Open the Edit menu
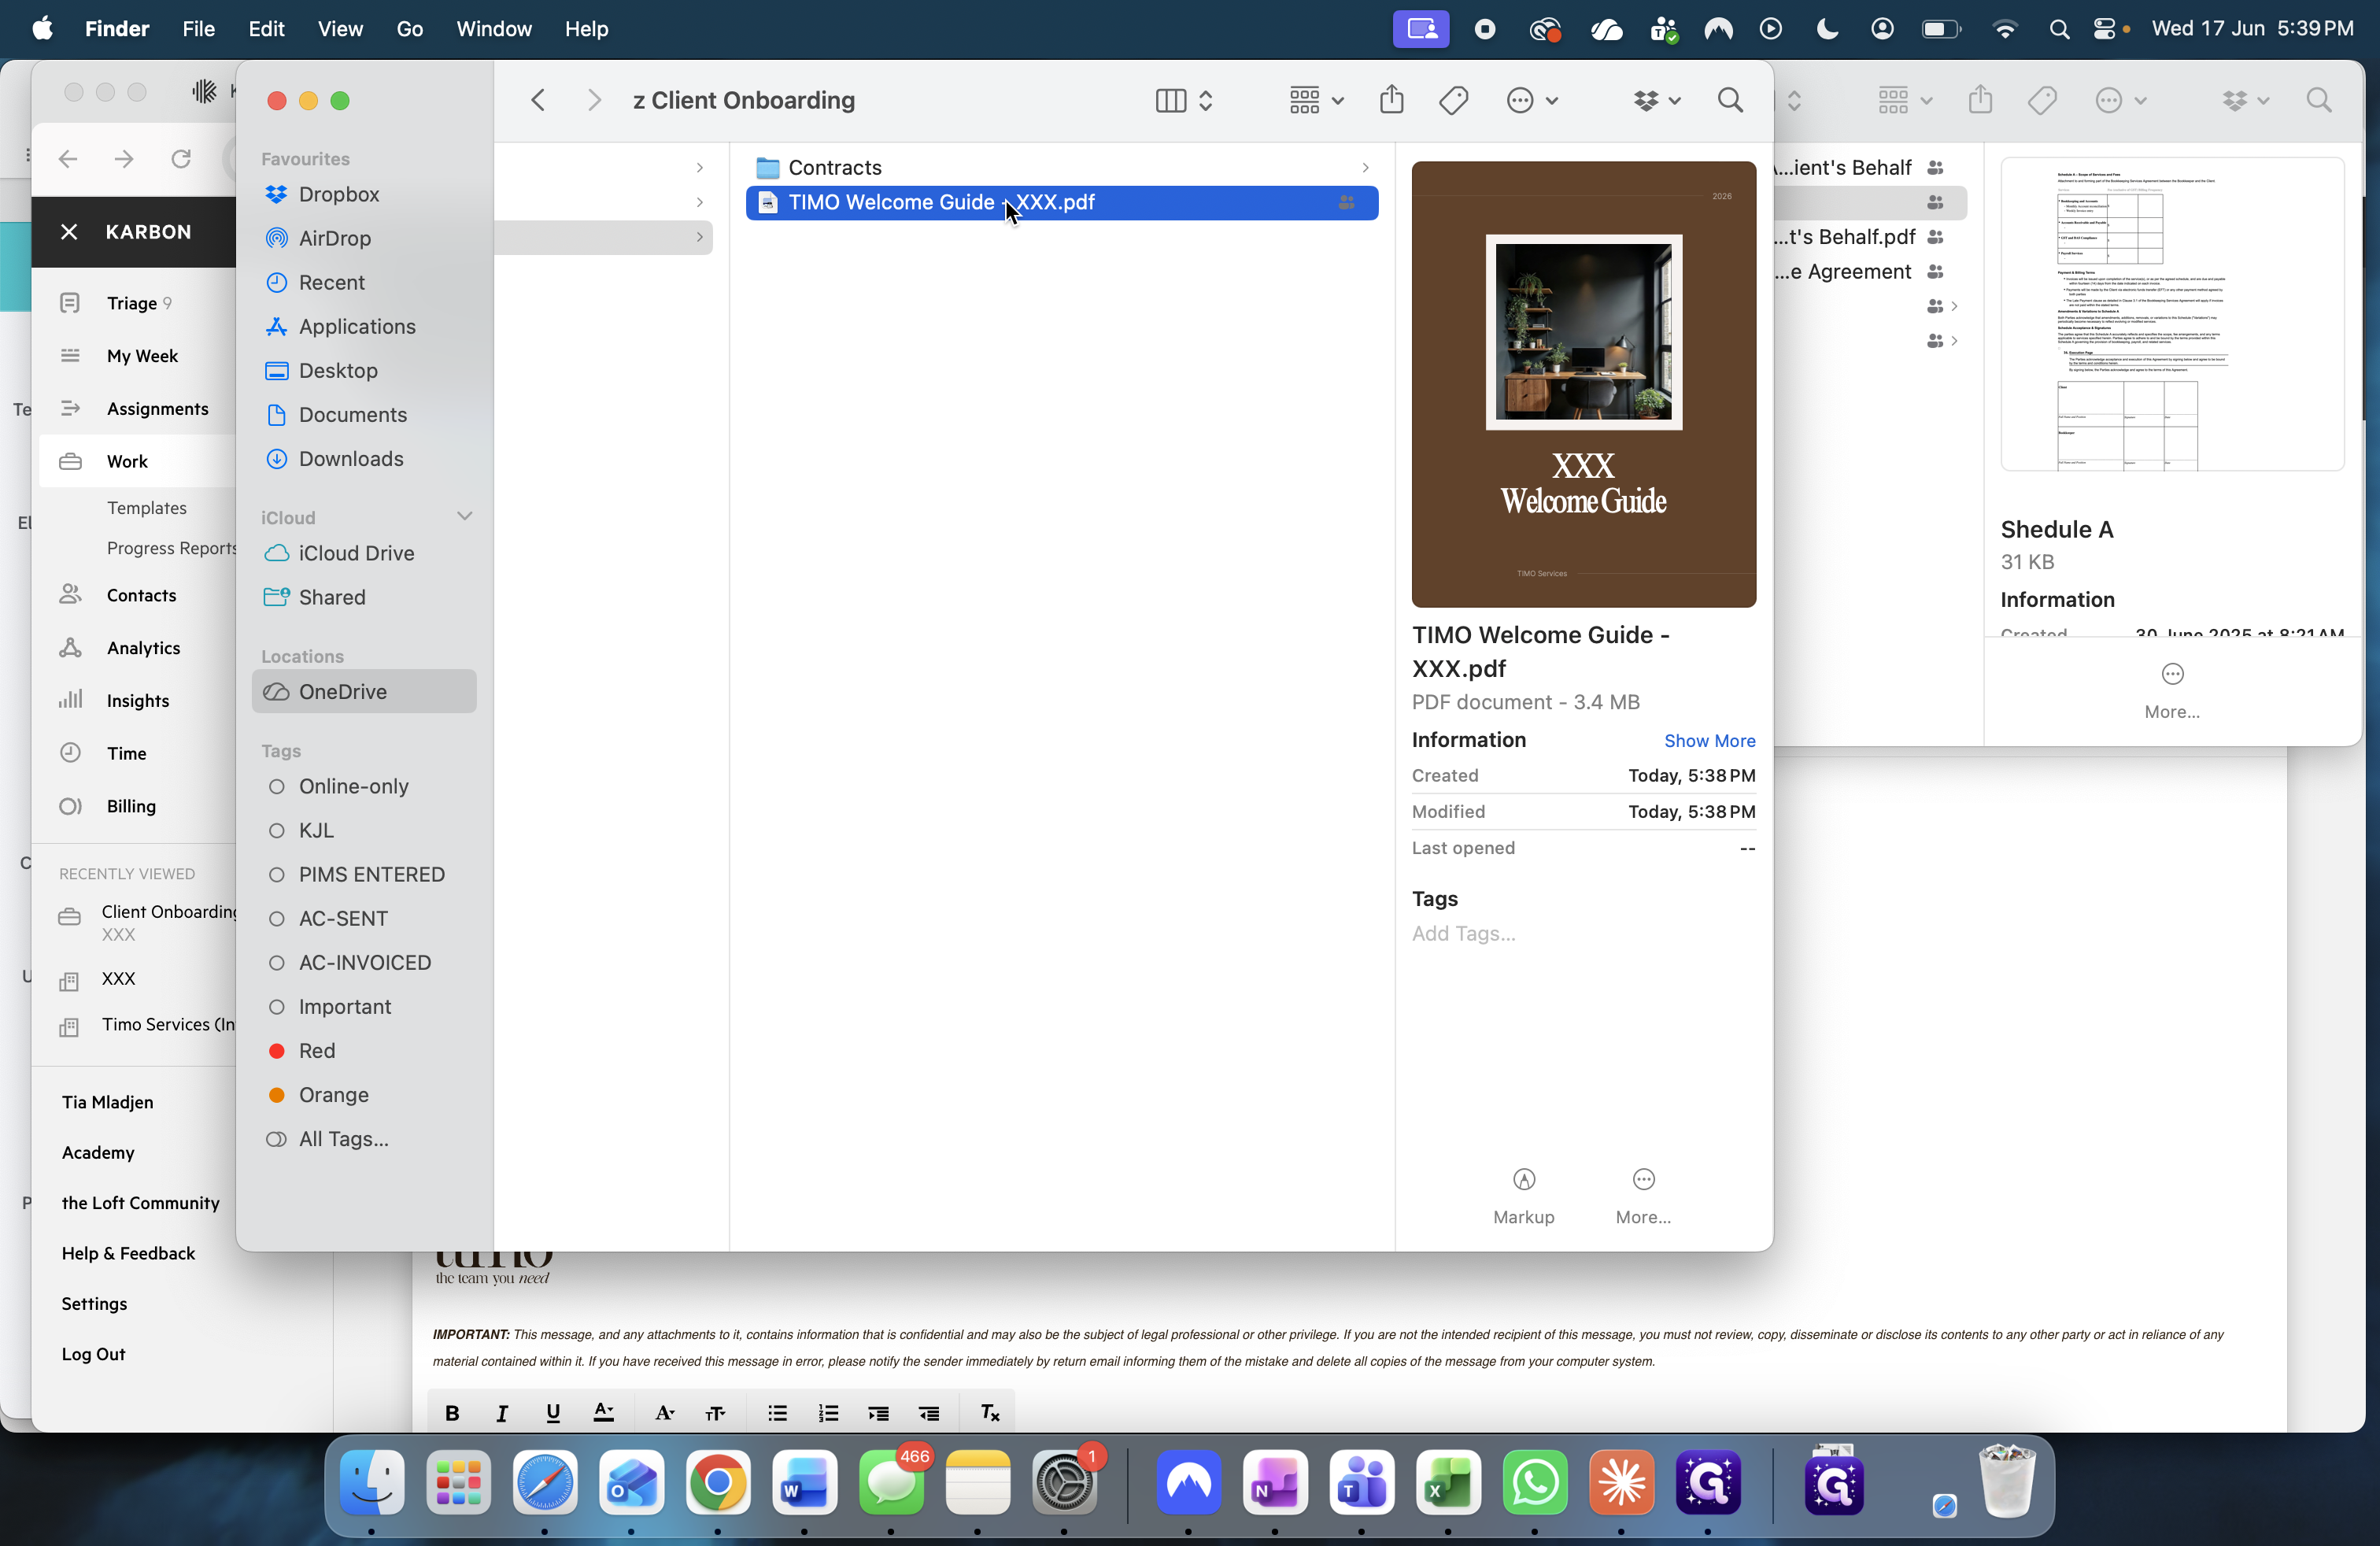 (266, 29)
